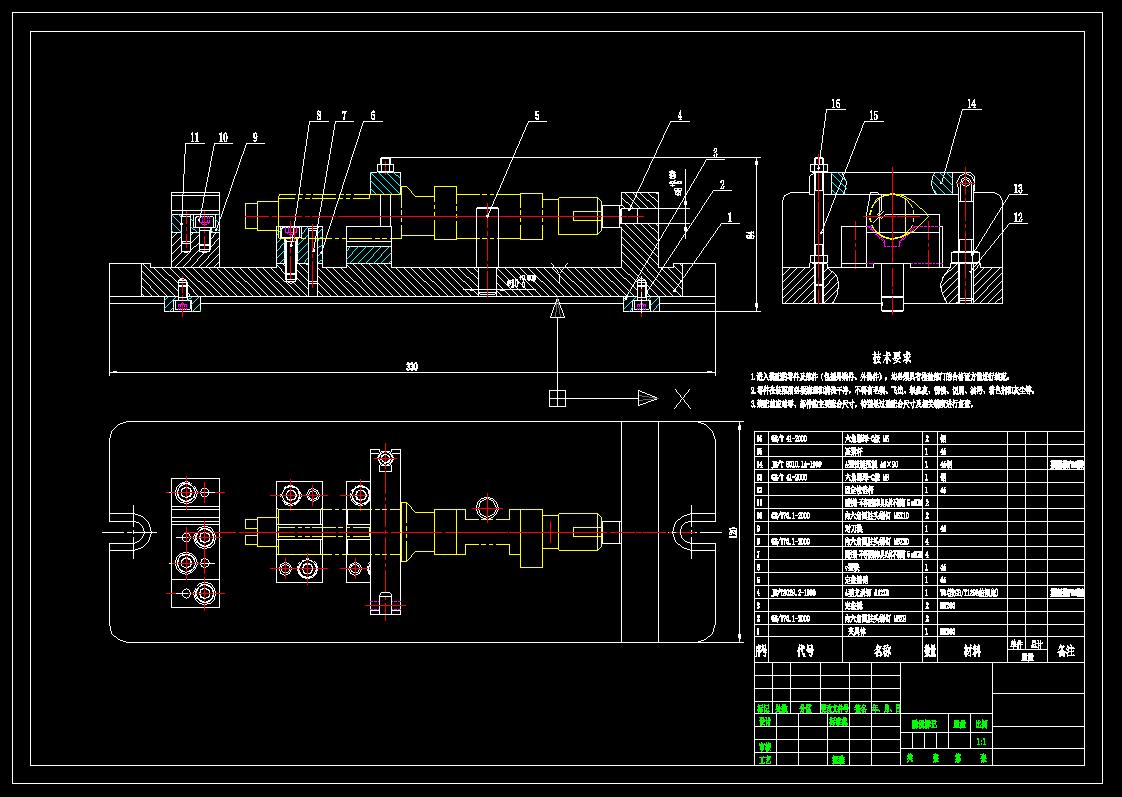This screenshot has width=1122, height=797.
Task: Select the part callout number 2
Action: (722, 185)
